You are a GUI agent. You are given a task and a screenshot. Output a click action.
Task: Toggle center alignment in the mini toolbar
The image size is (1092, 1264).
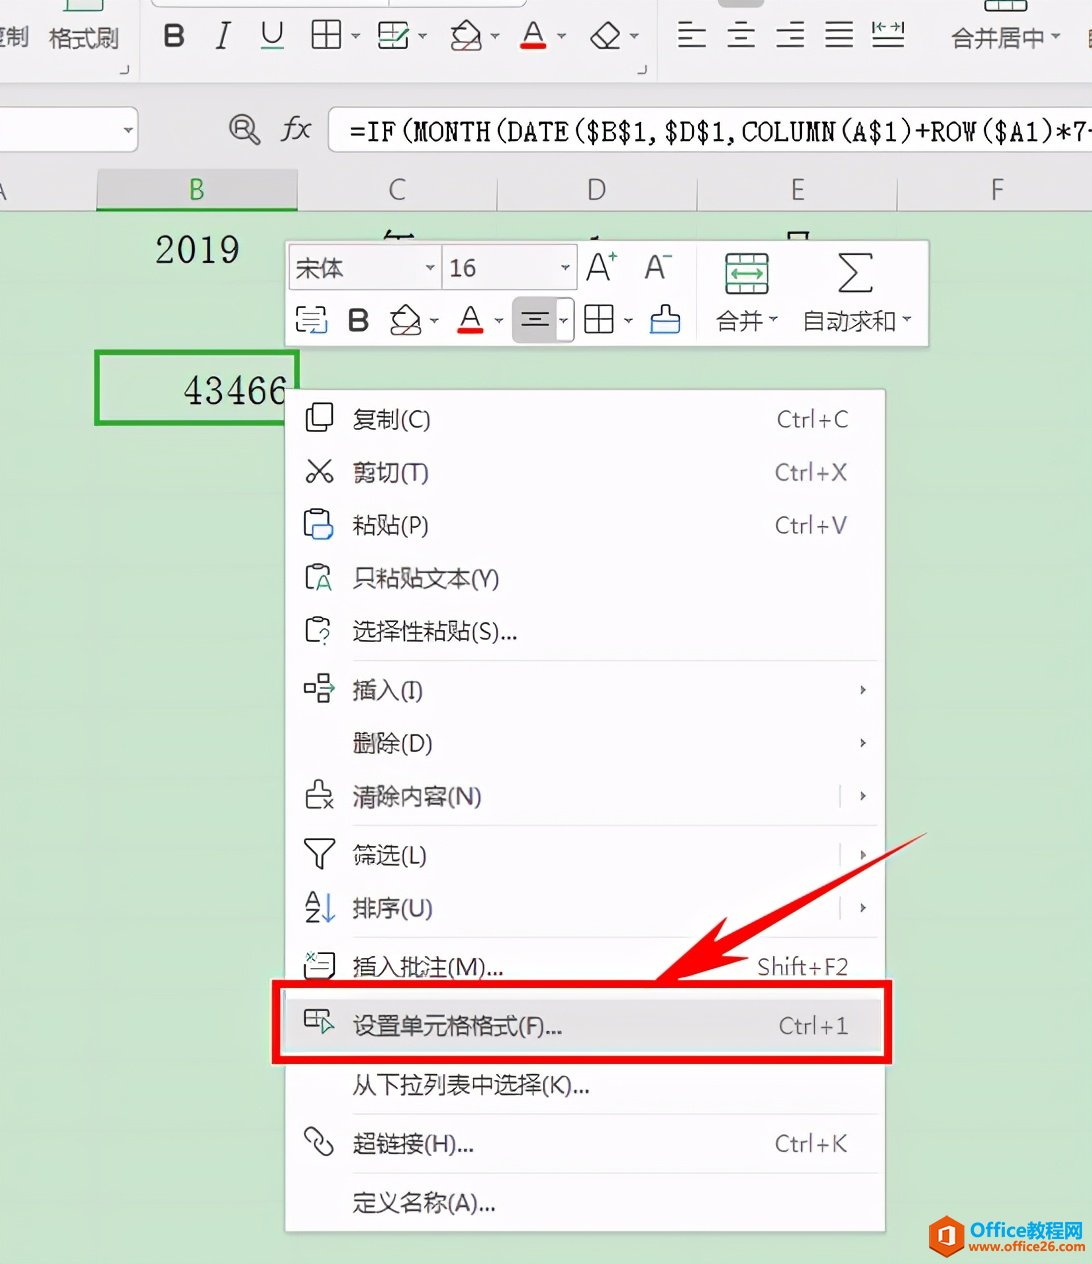pos(535,320)
